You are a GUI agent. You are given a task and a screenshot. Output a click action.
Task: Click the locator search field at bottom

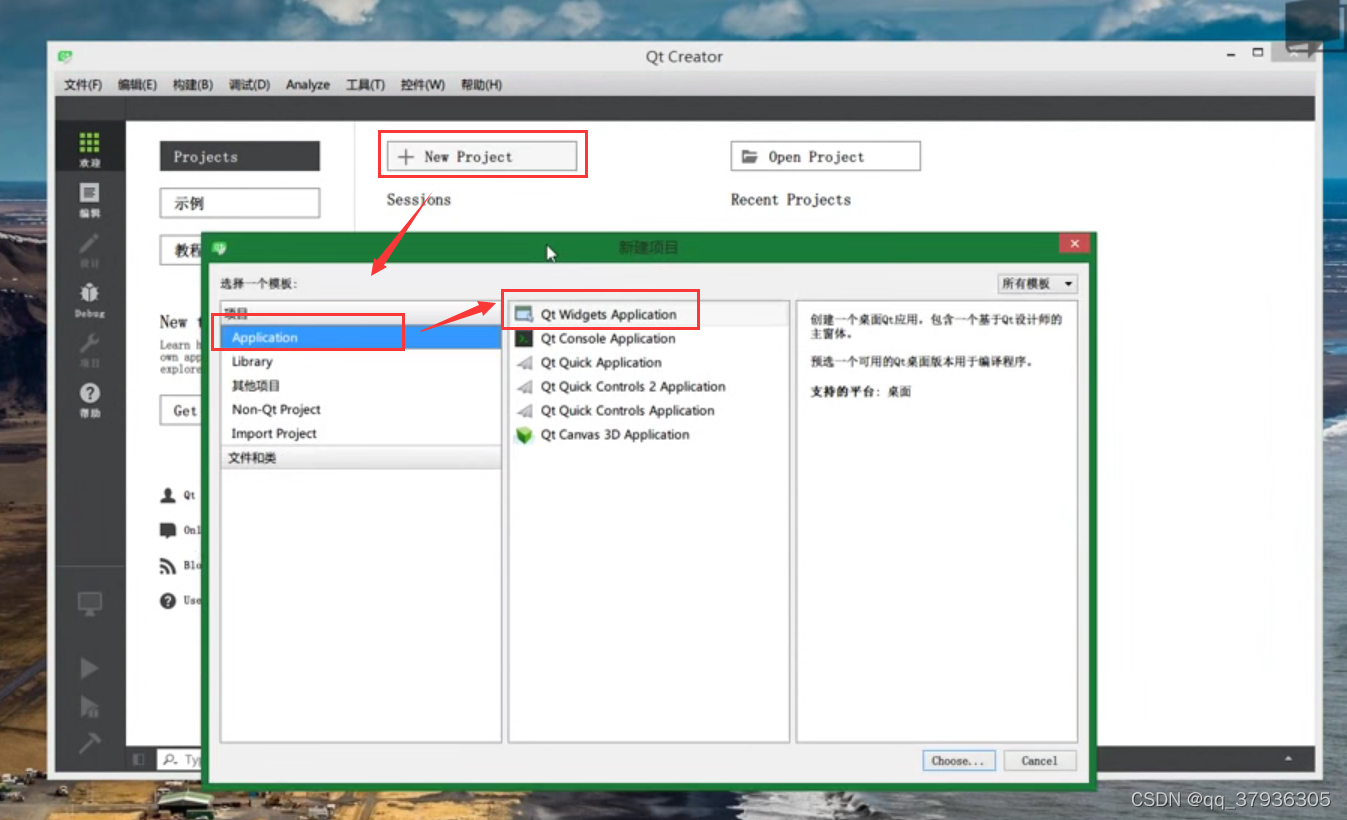click(181, 760)
